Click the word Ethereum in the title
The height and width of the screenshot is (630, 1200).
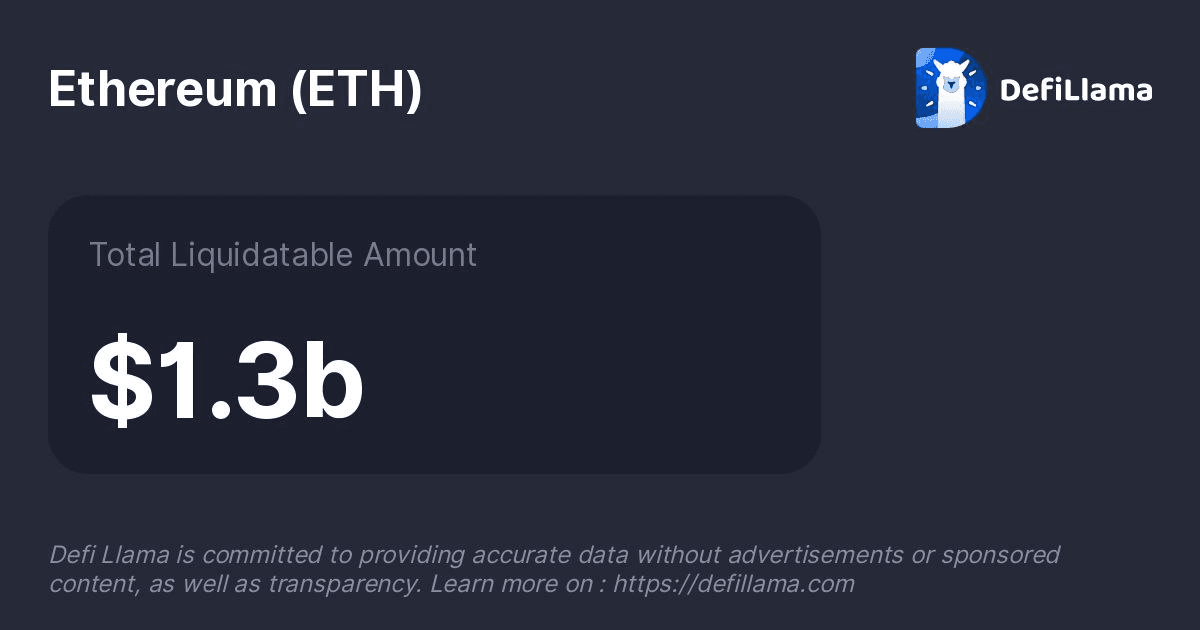162,90
